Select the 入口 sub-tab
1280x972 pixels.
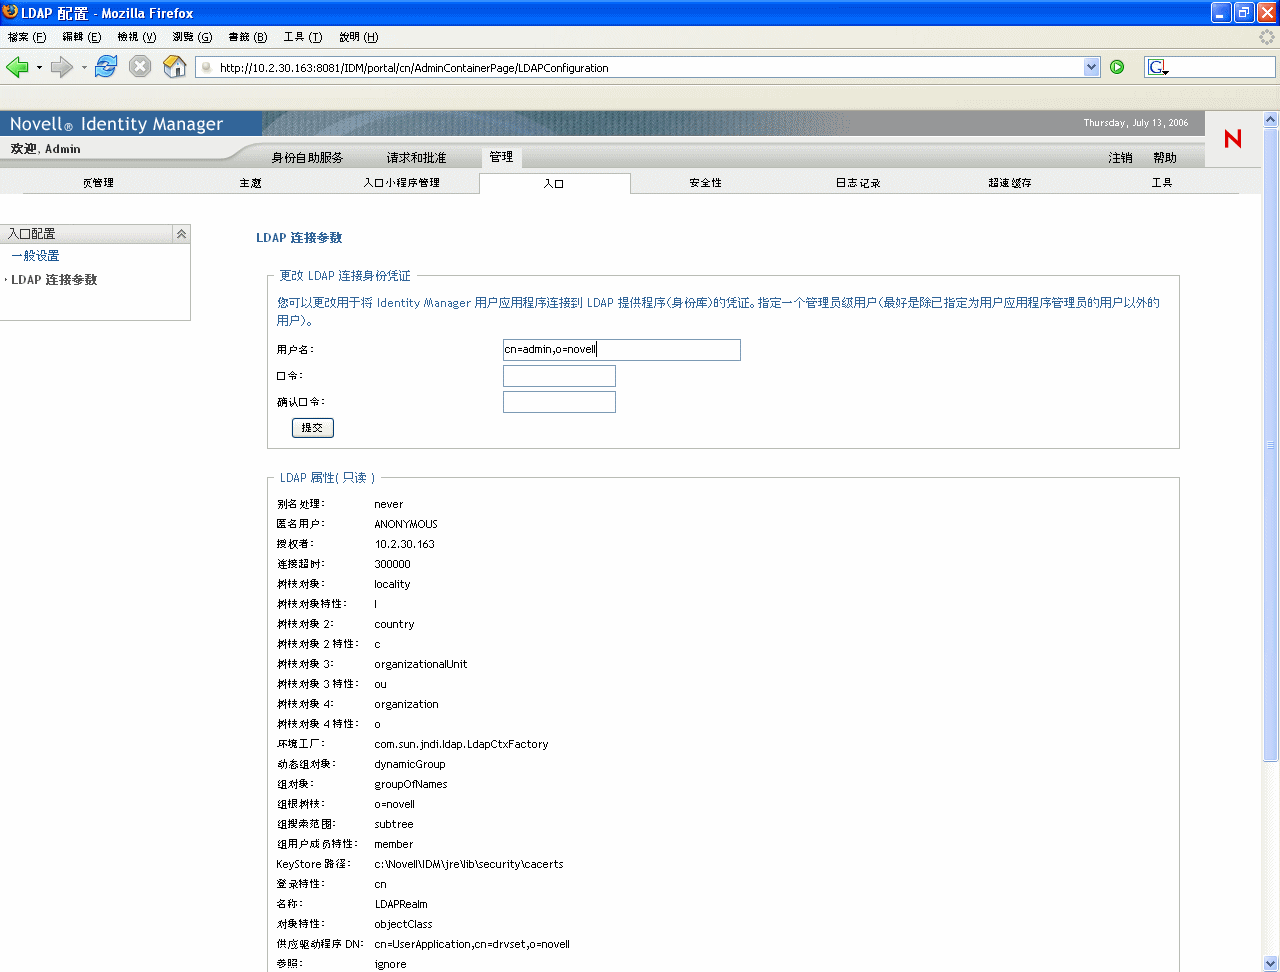[x=554, y=183]
